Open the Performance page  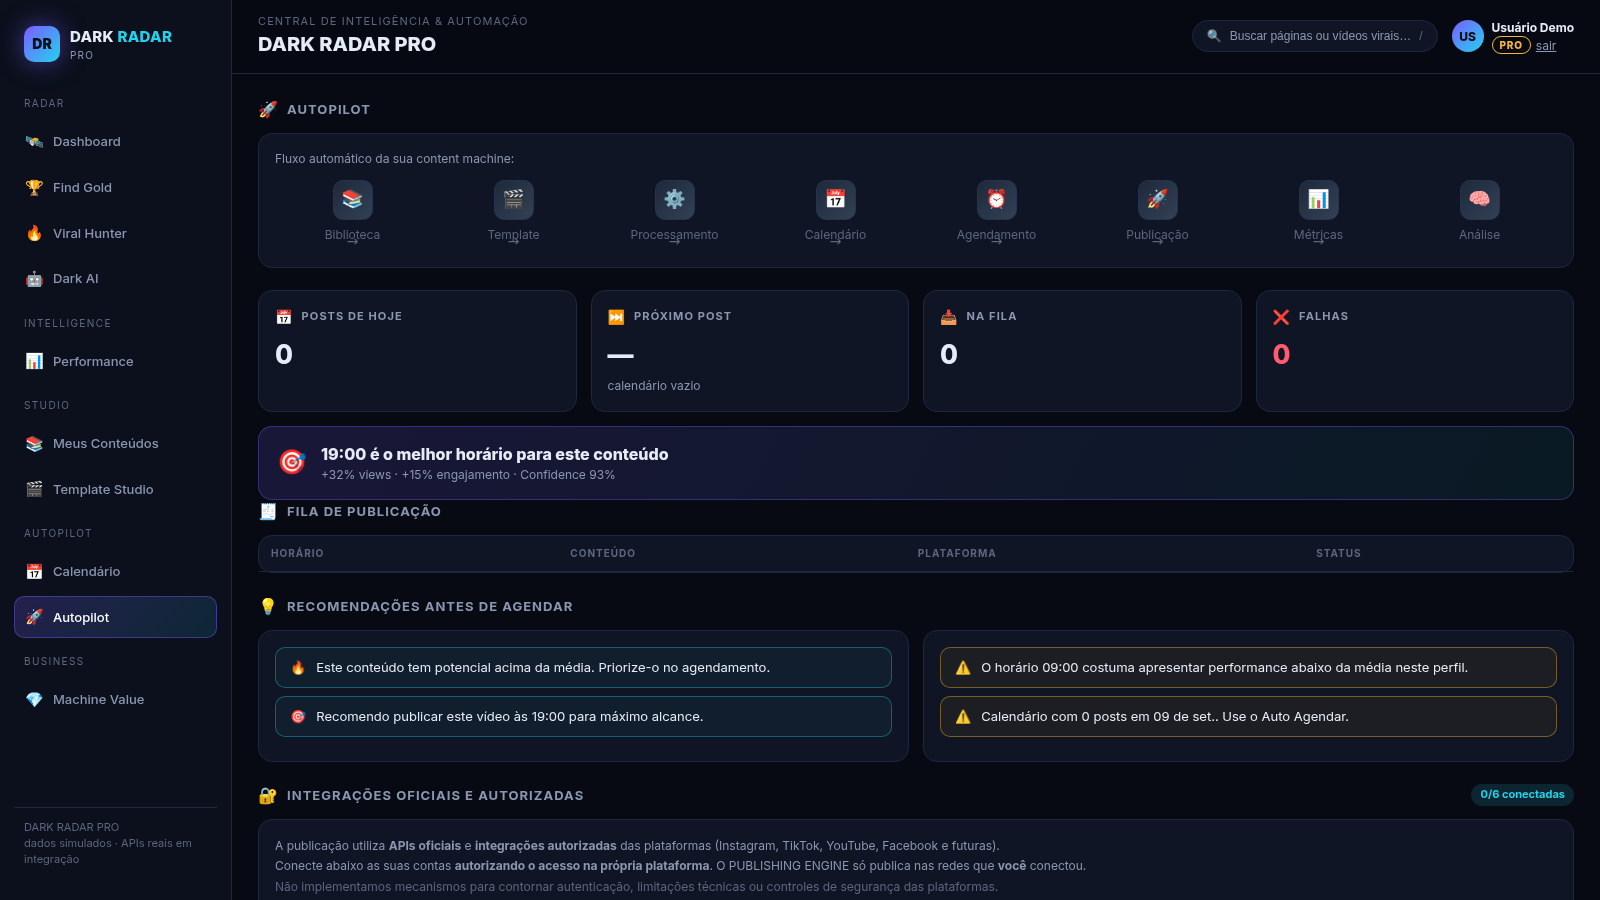tap(116, 362)
